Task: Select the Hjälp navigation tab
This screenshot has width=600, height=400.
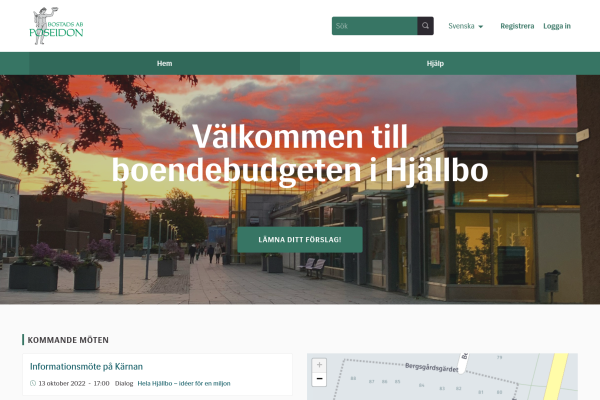Action: [x=435, y=64]
